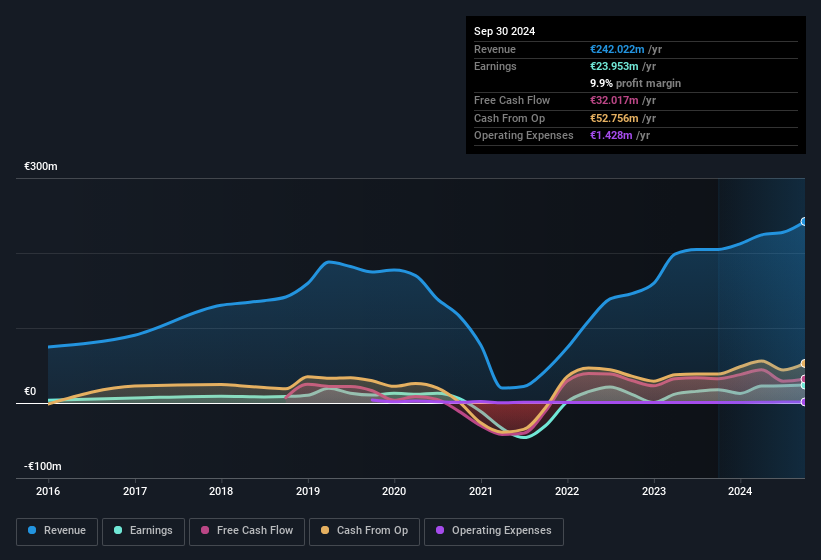Click the 2016 x-axis label
Viewport: 821px width, 560px height.
pyautogui.click(x=48, y=491)
